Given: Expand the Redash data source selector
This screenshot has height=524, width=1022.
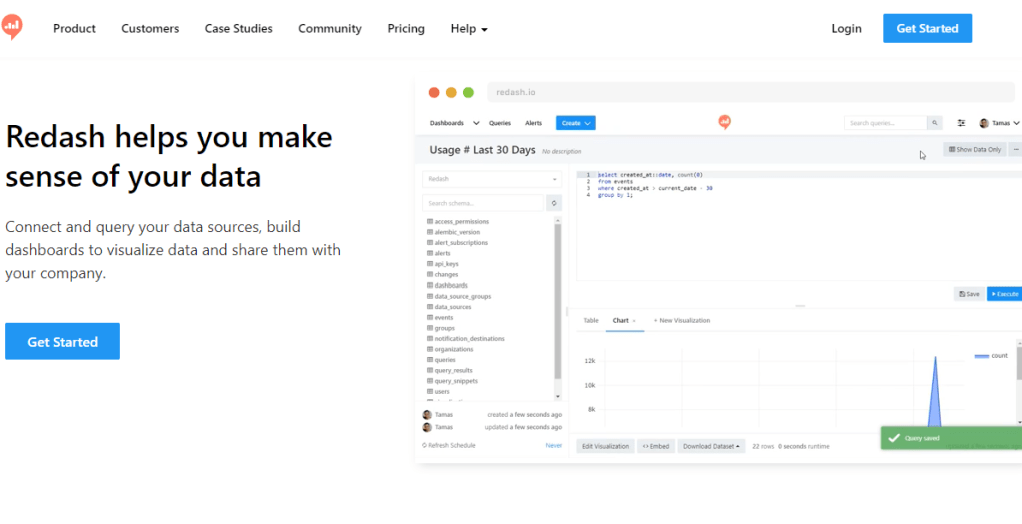Looking at the screenshot, I should 492,179.
